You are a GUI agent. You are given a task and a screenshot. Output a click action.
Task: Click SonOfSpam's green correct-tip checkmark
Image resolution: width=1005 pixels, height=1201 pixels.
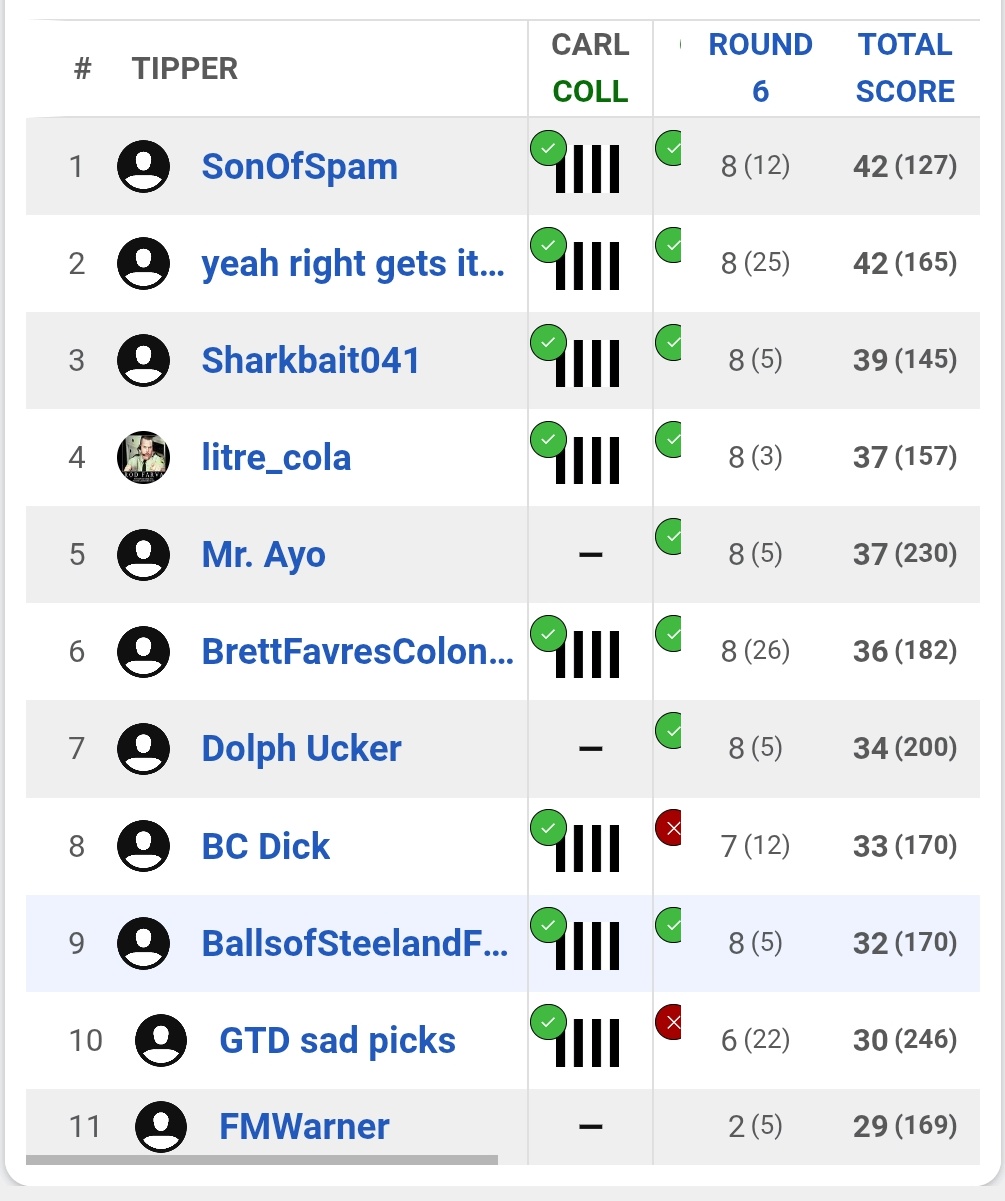548,149
